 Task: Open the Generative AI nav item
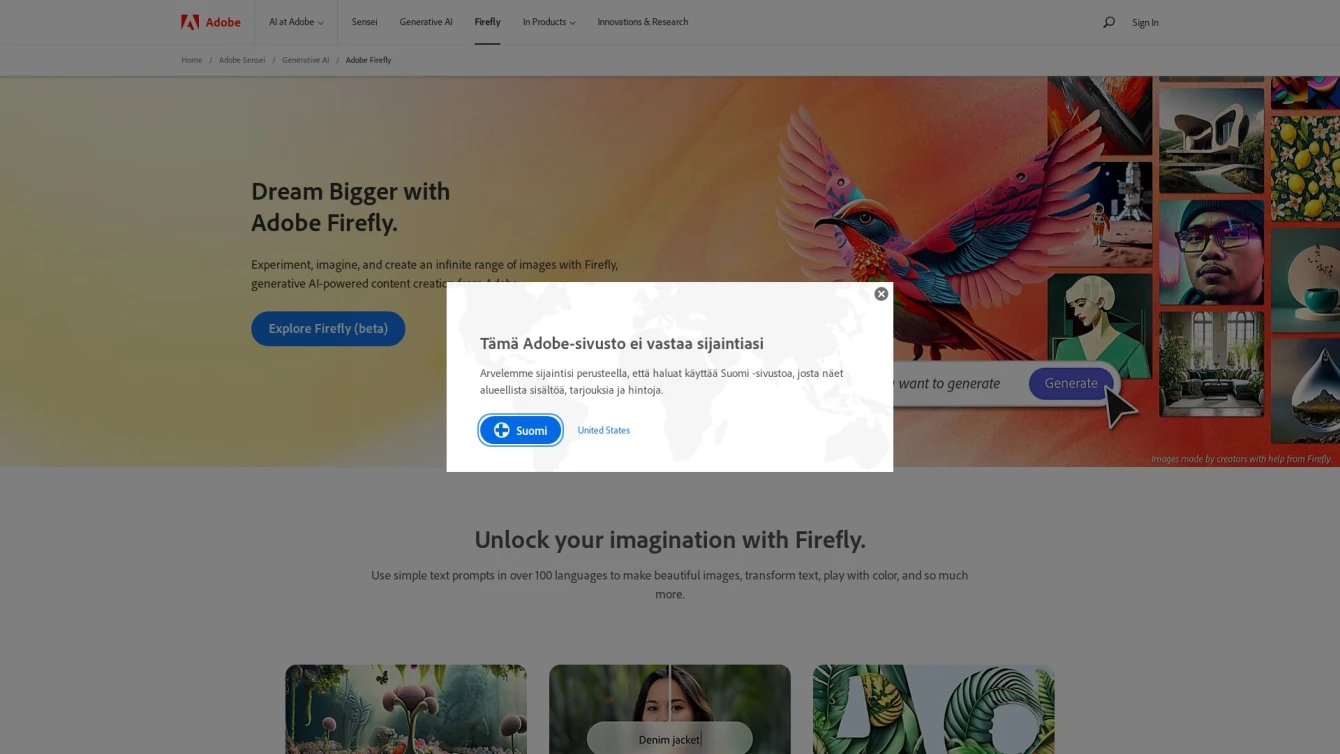click(x=426, y=22)
